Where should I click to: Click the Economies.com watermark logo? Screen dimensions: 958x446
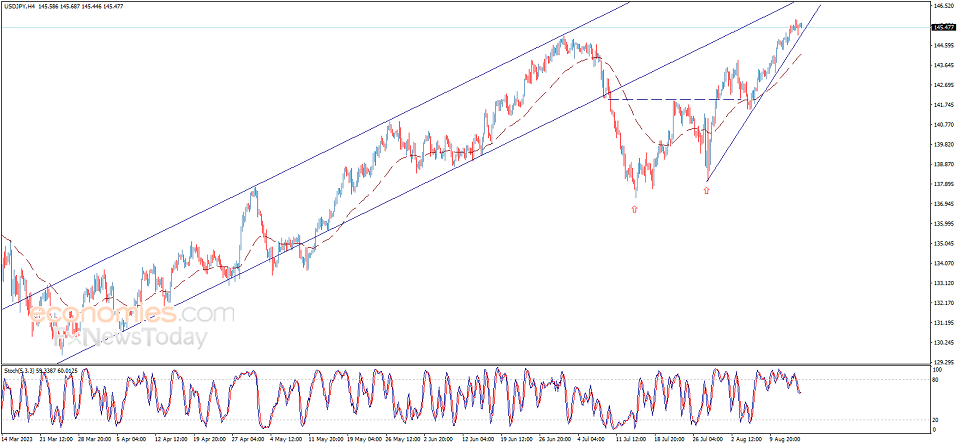[130, 315]
